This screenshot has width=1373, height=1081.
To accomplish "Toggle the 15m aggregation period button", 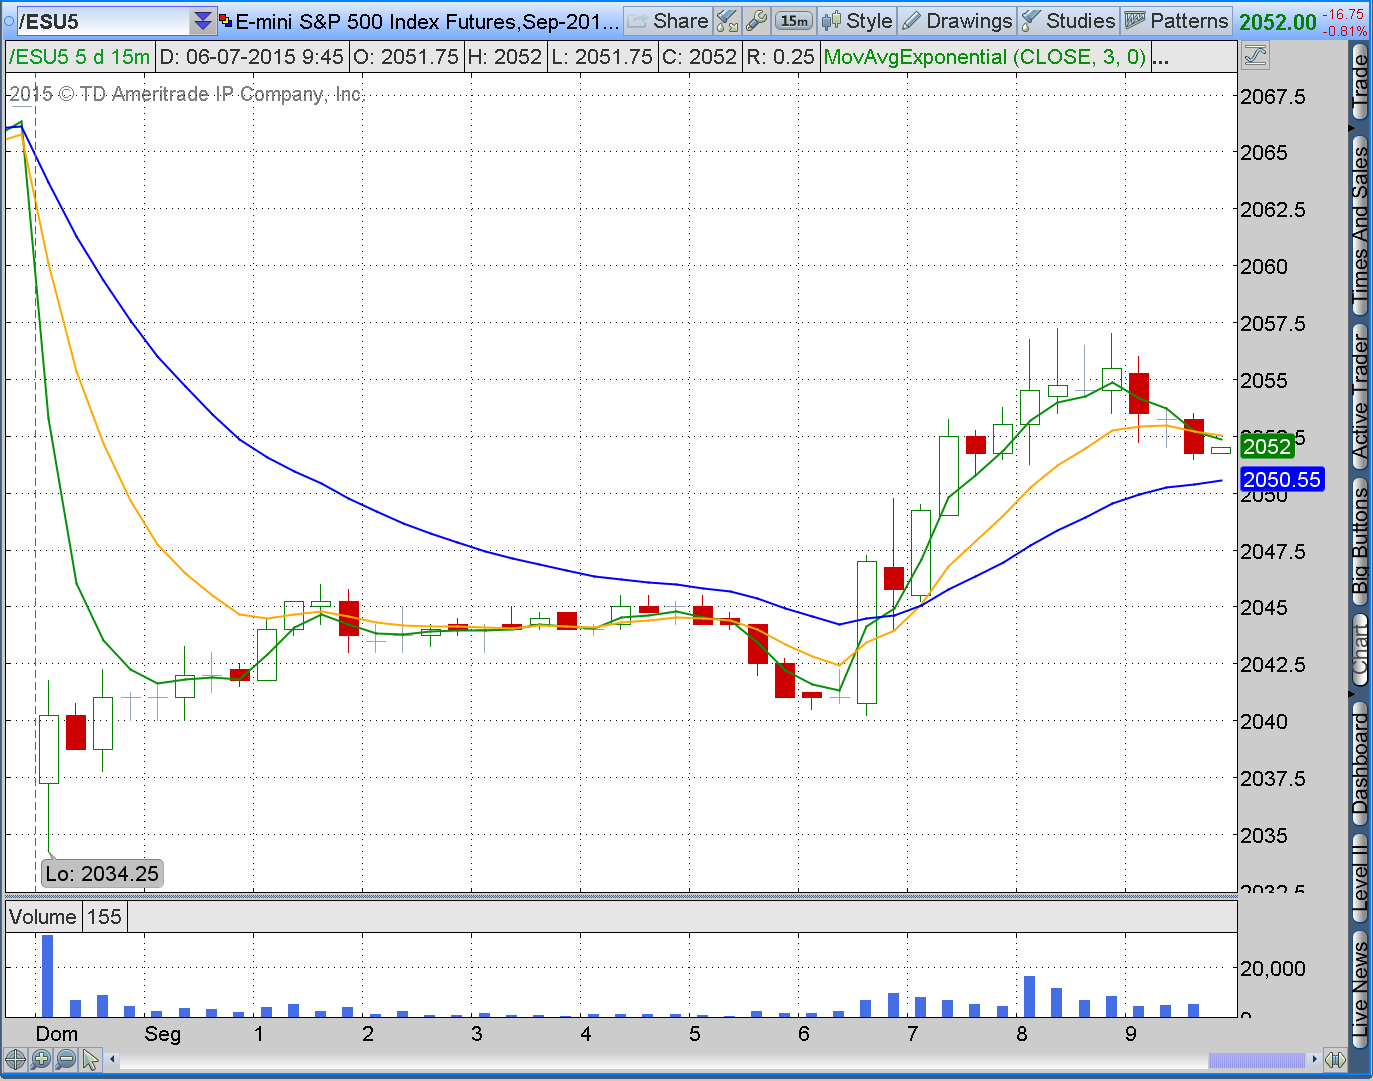I will point(794,20).
